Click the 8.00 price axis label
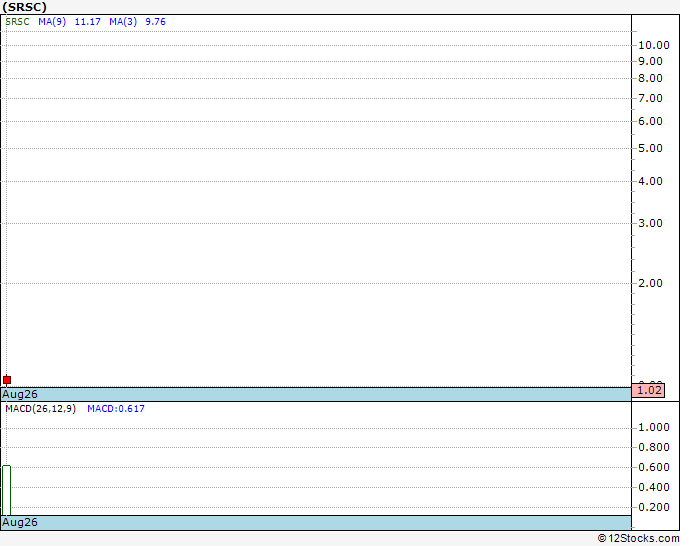Image resolution: width=680 pixels, height=546 pixels. click(x=651, y=78)
